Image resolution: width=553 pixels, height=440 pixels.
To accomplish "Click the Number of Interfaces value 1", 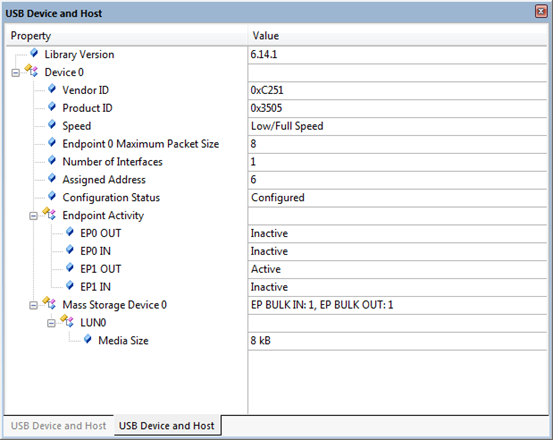I will (253, 162).
